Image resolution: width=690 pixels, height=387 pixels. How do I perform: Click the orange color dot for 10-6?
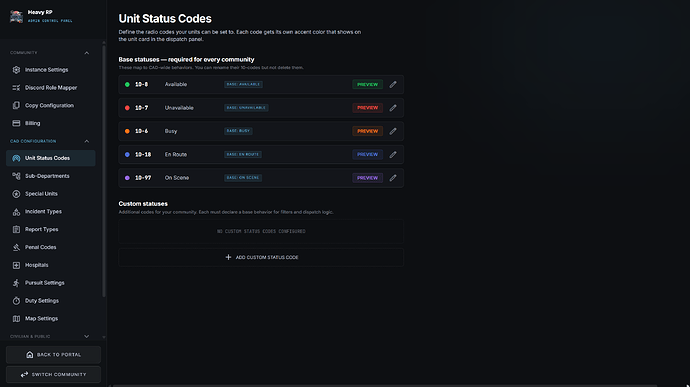pyautogui.click(x=127, y=131)
